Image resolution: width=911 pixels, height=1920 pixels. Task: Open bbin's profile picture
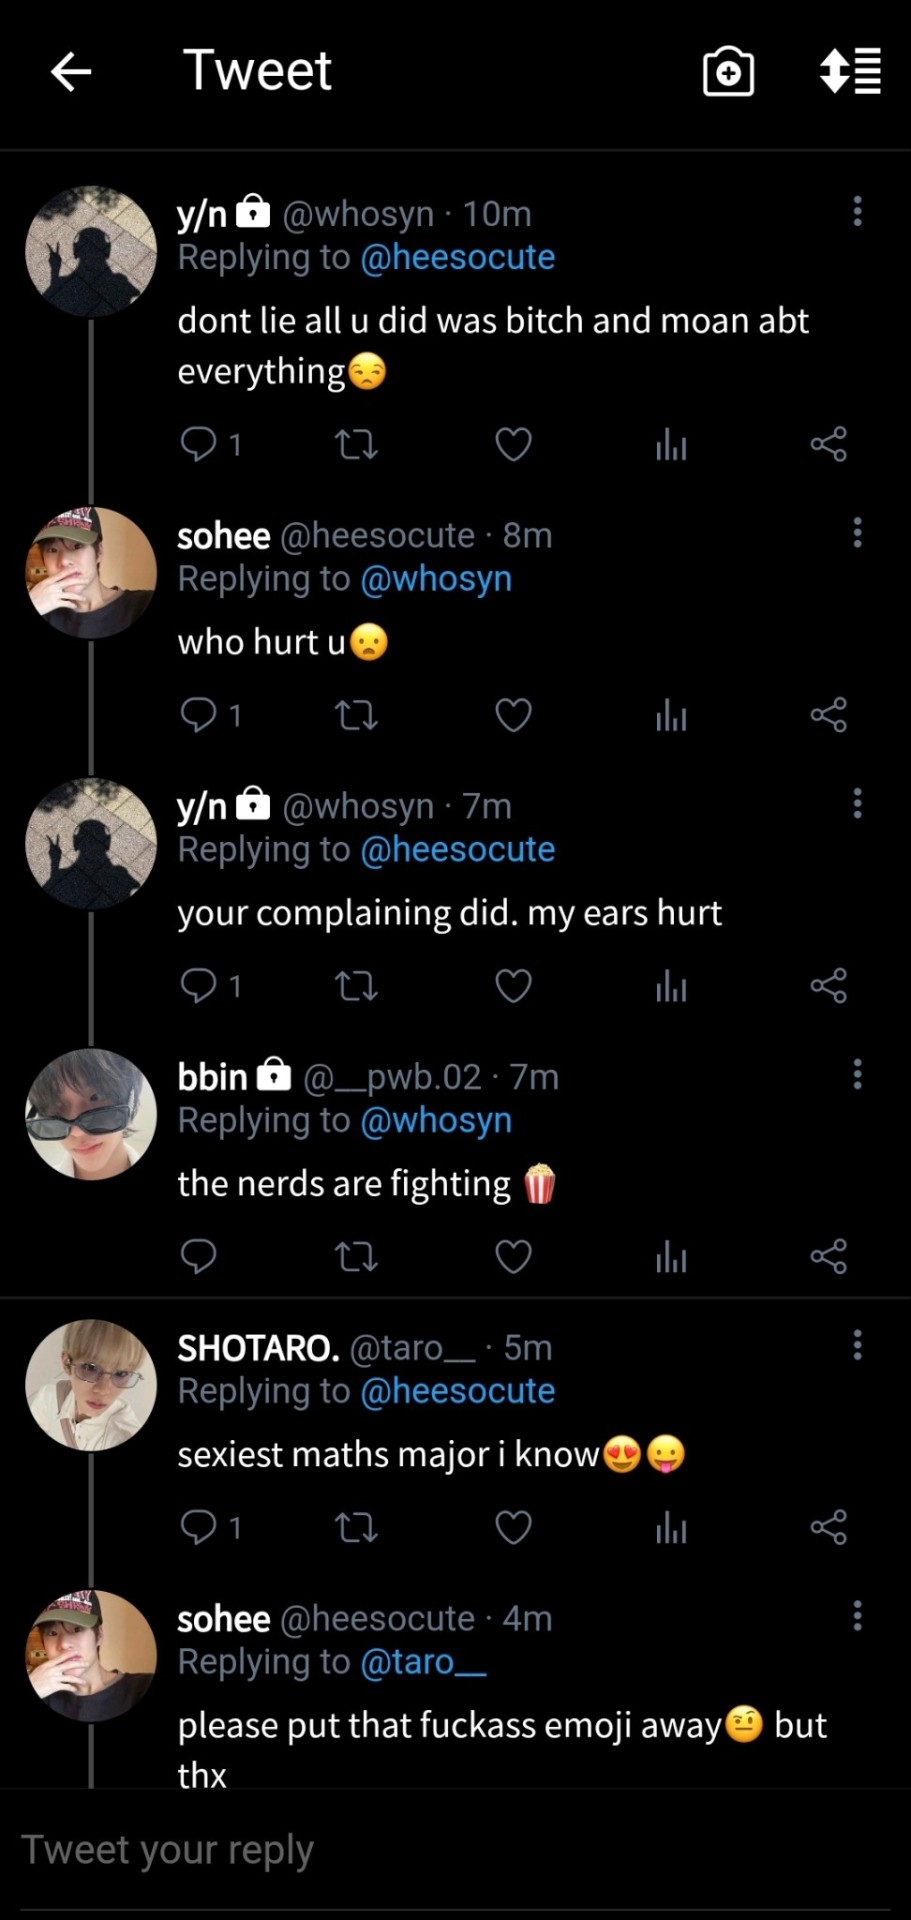click(91, 1114)
